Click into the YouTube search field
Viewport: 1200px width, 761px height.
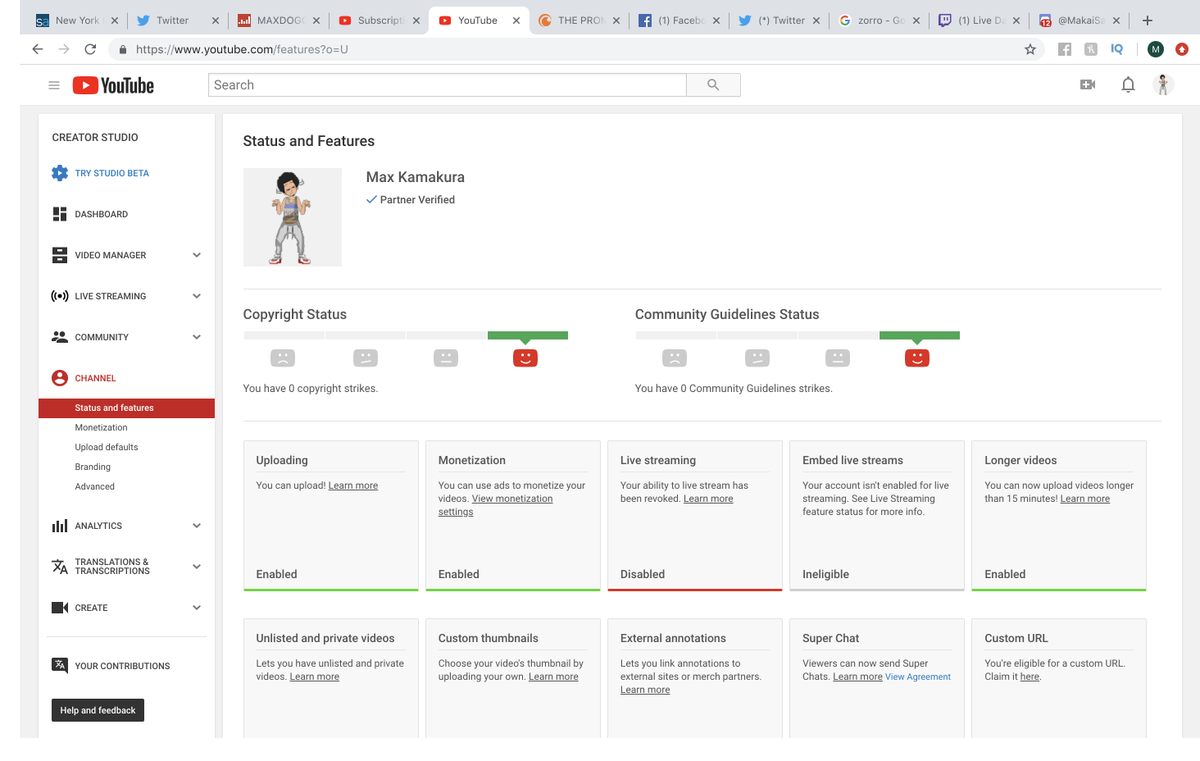point(447,85)
